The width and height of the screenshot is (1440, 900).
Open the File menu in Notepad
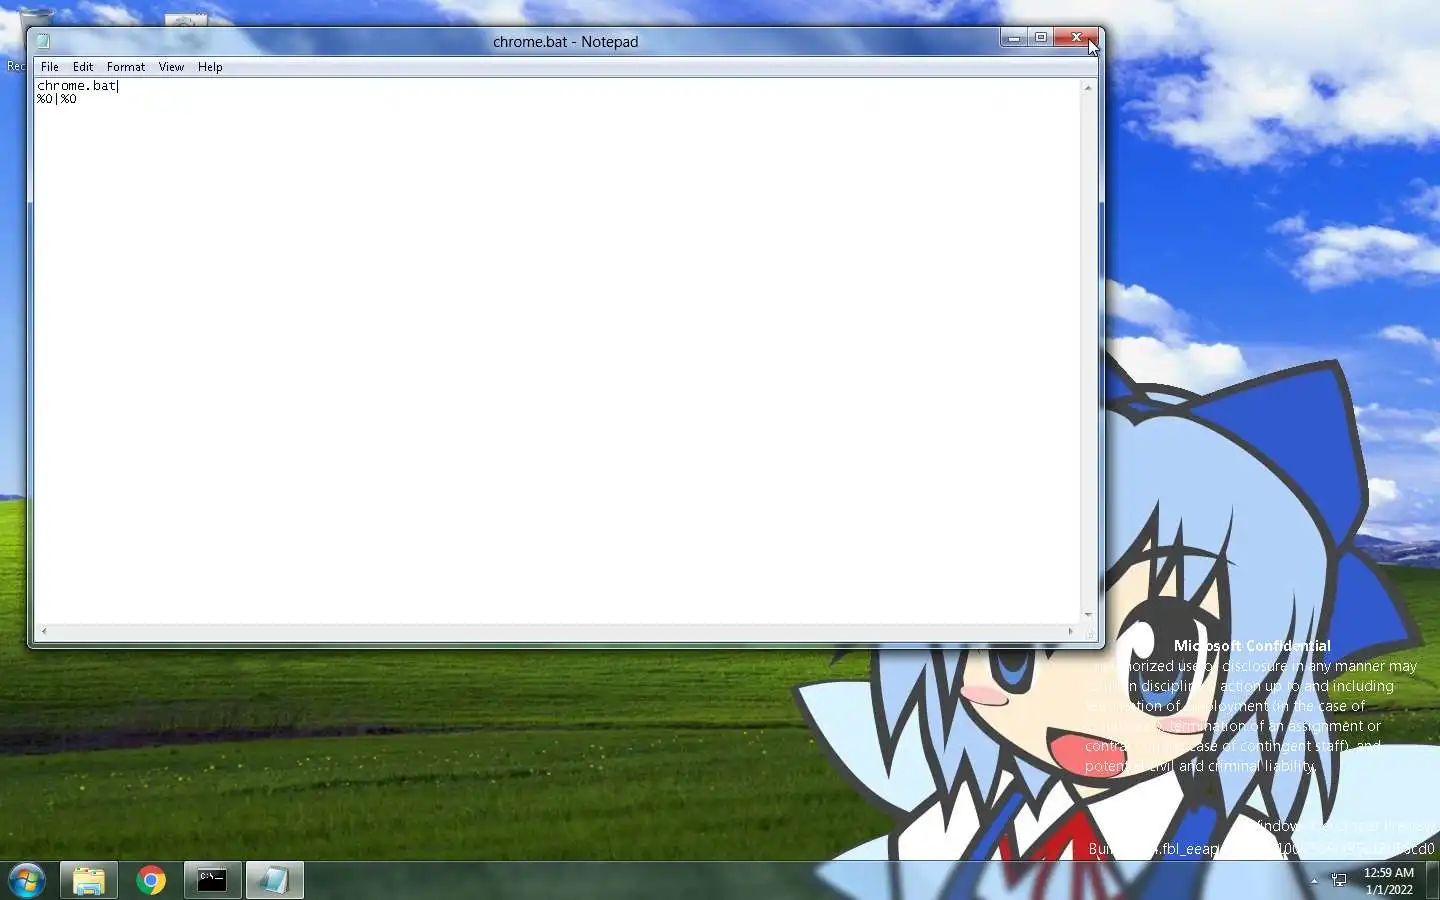click(x=50, y=67)
